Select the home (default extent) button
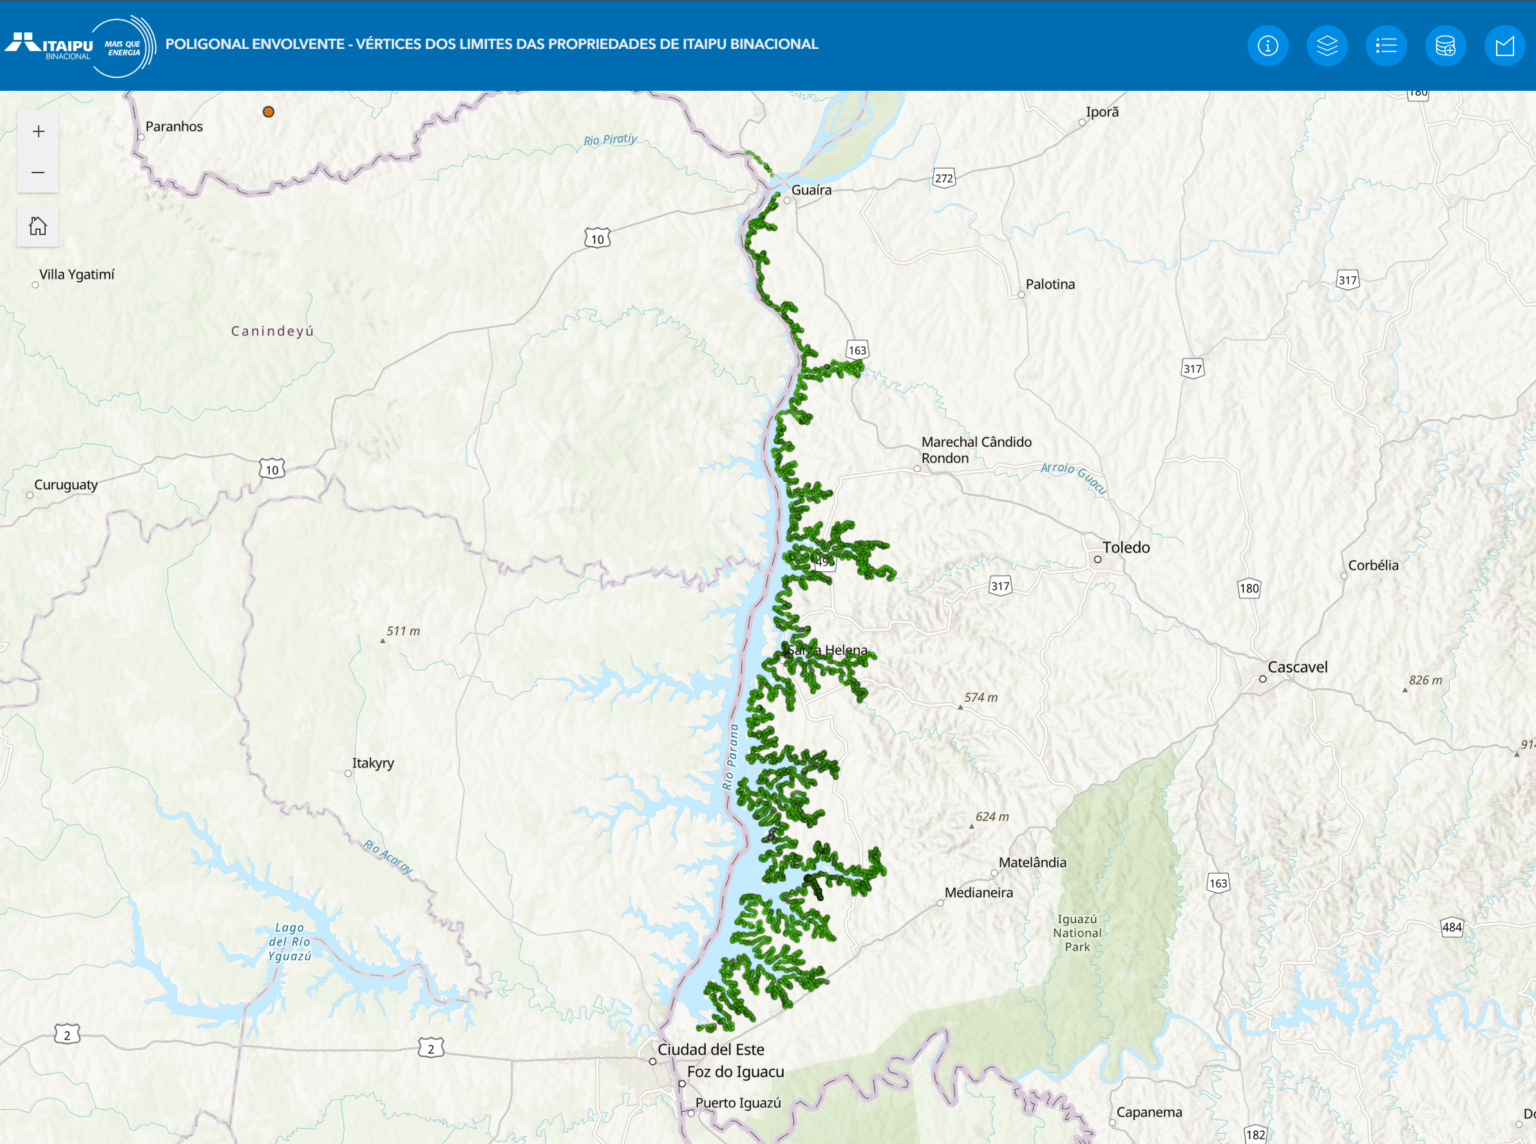1536x1144 pixels. (38, 226)
